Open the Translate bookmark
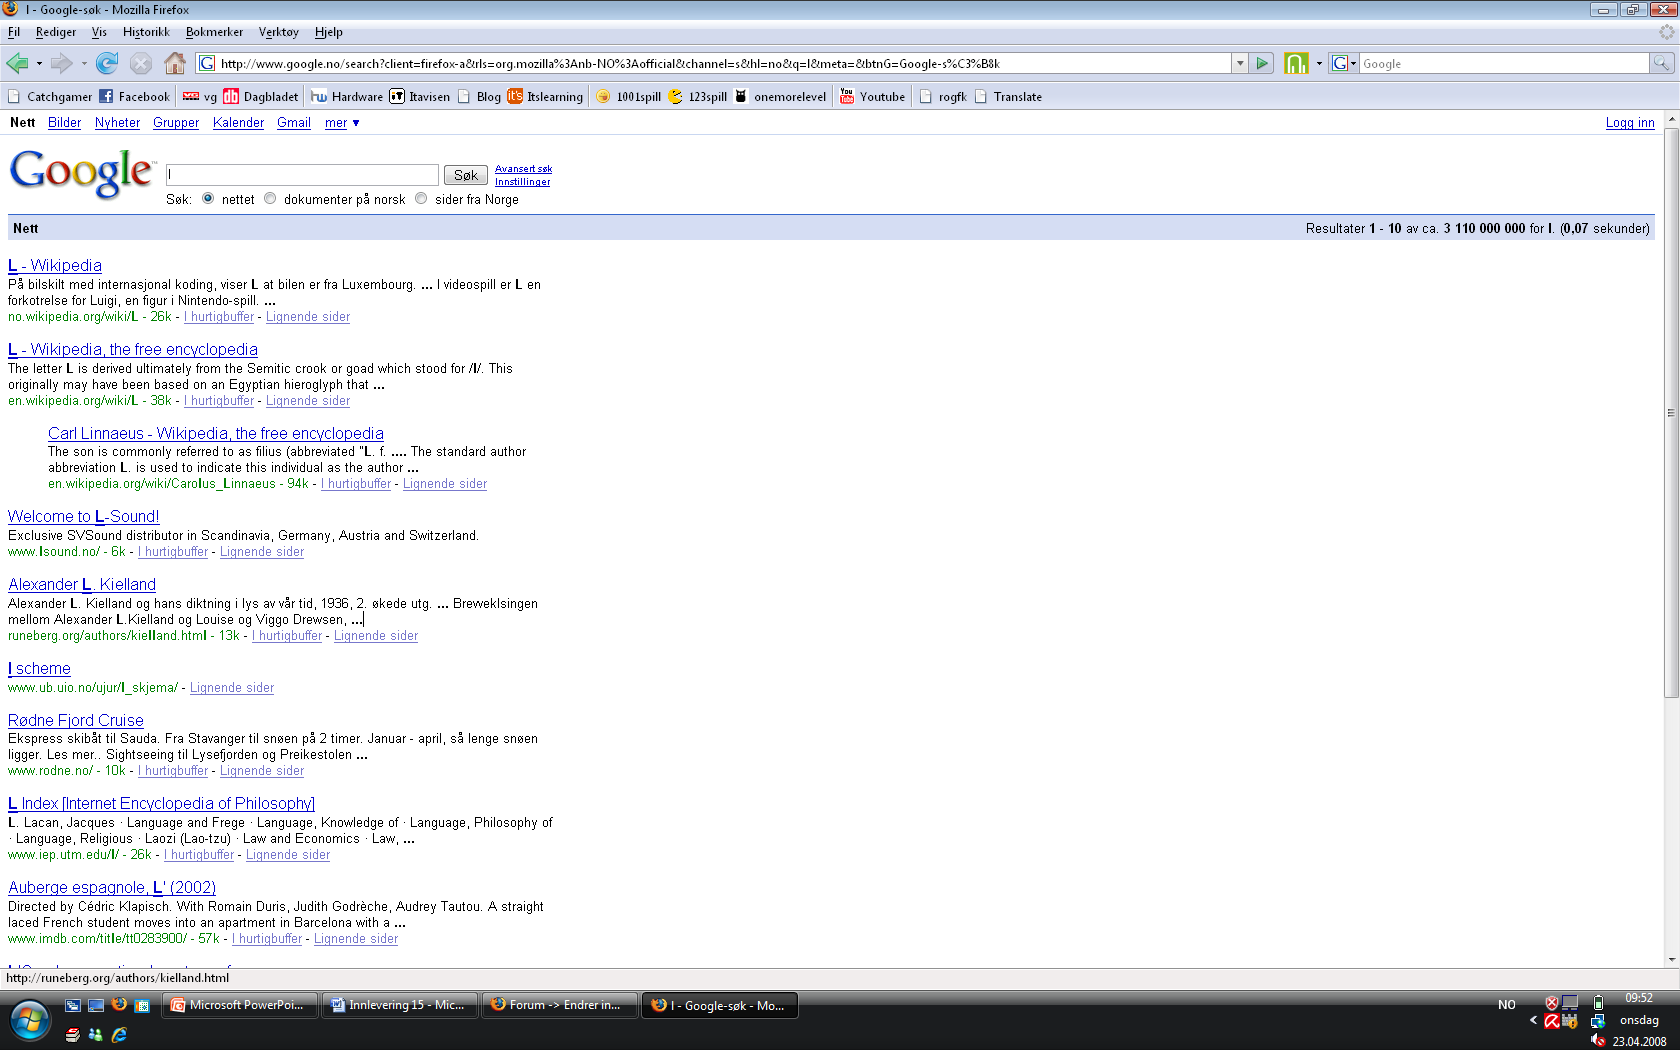Screen dimensions: 1680x1050 pos(1008,97)
